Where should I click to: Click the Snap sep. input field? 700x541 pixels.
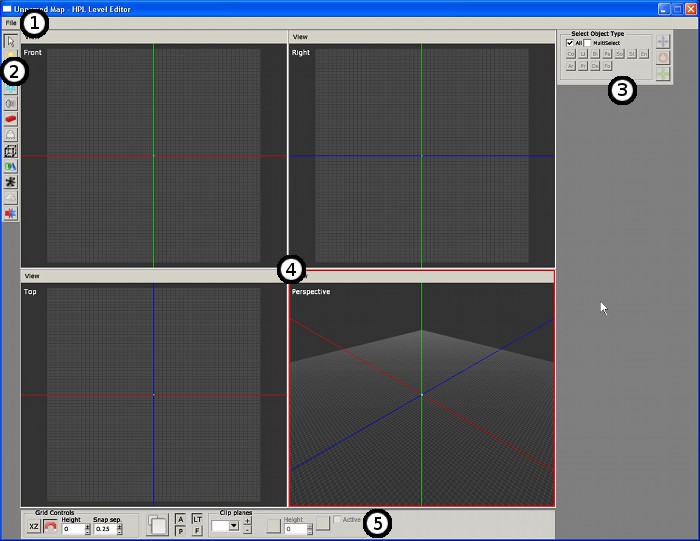point(104,528)
